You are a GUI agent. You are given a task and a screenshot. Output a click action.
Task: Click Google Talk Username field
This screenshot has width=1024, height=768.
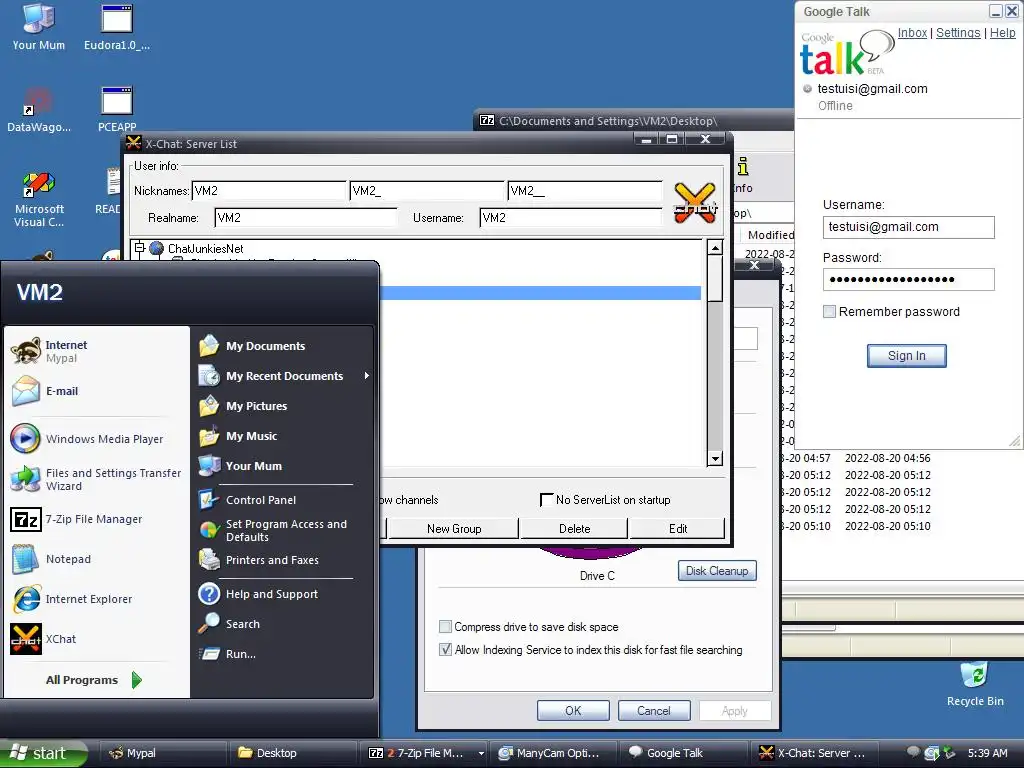point(908,227)
